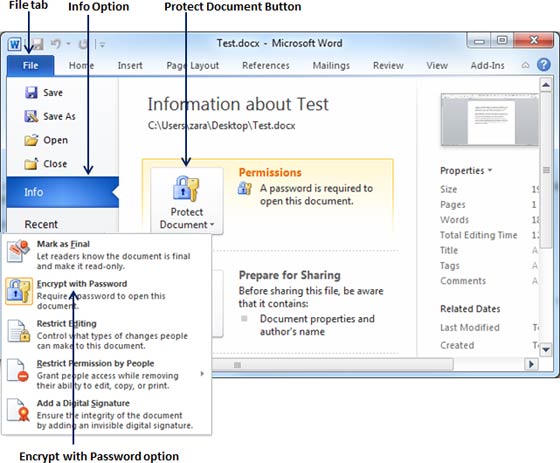Click the Permissions heading

click(x=270, y=173)
